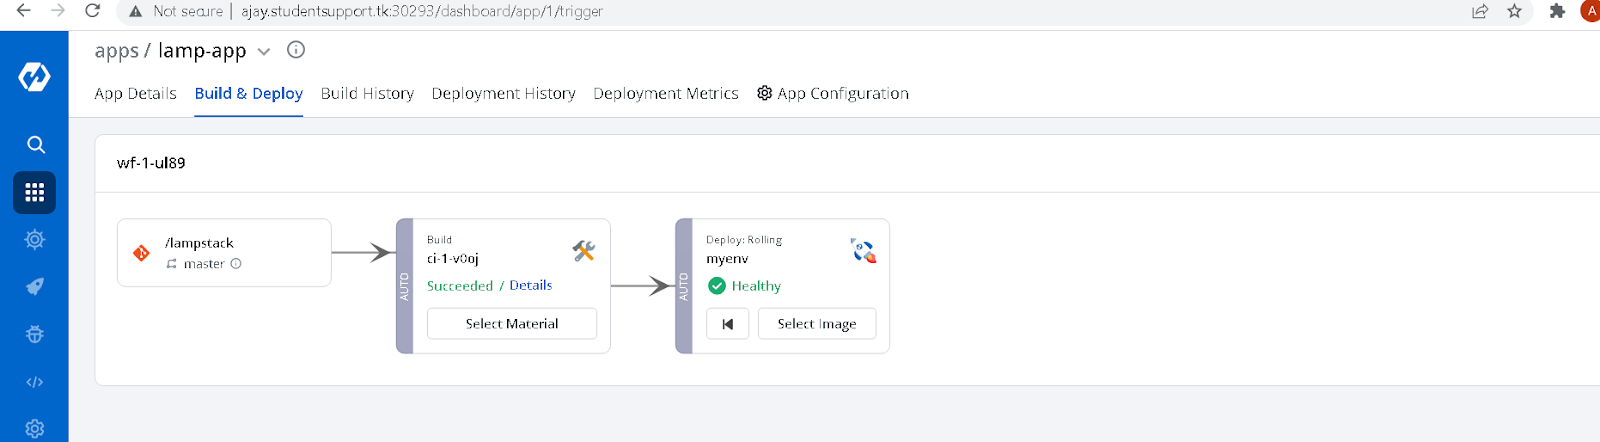Open the Deployment Metrics tab
This screenshot has height=442, width=1600.
pos(665,93)
